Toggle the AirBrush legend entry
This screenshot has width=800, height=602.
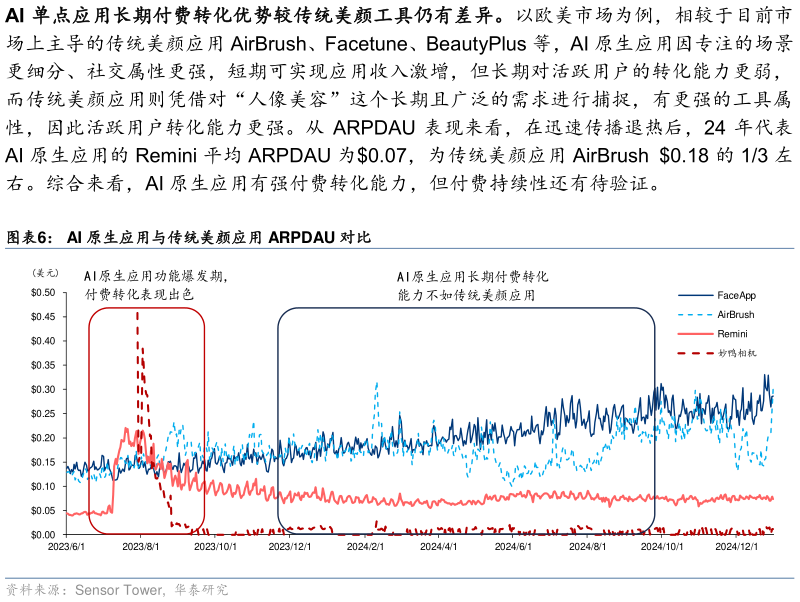pyautogui.click(x=736, y=315)
